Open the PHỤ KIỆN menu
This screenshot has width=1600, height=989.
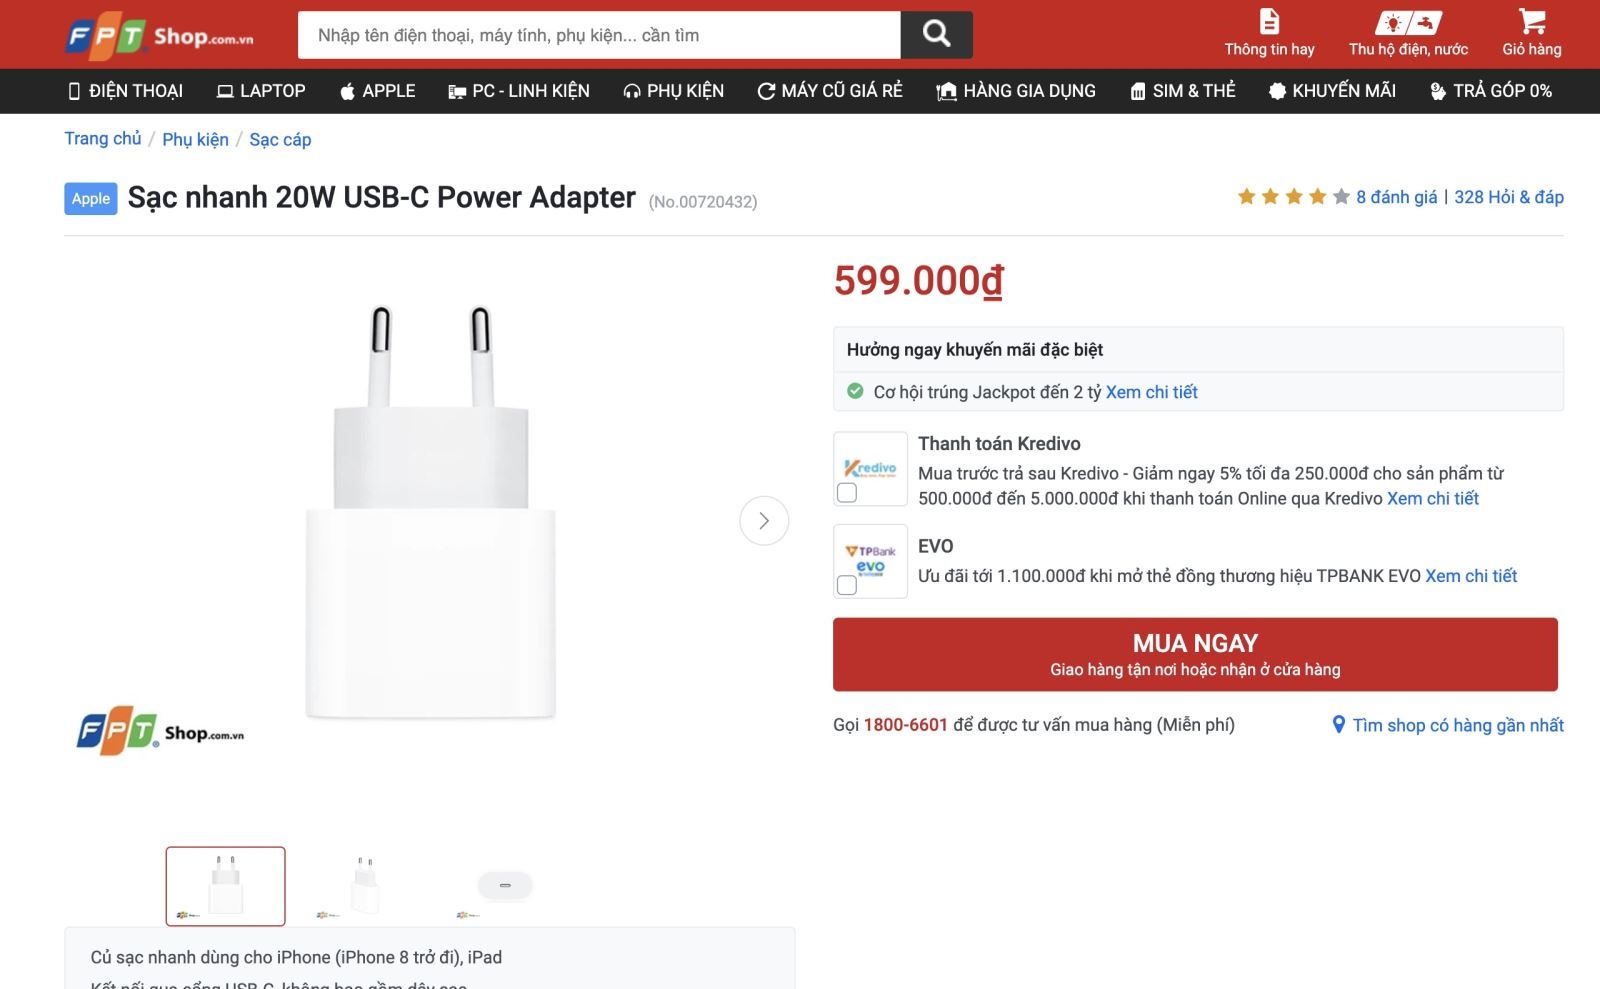[674, 91]
